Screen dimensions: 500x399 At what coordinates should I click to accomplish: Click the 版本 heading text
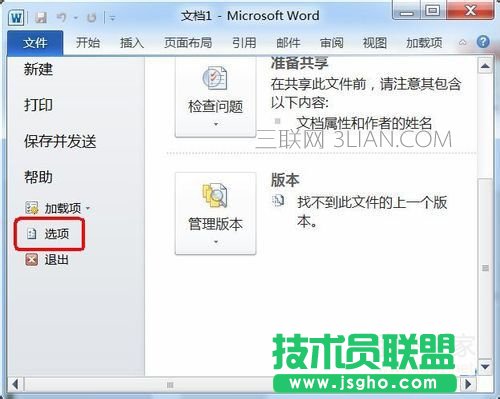tap(285, 180)
